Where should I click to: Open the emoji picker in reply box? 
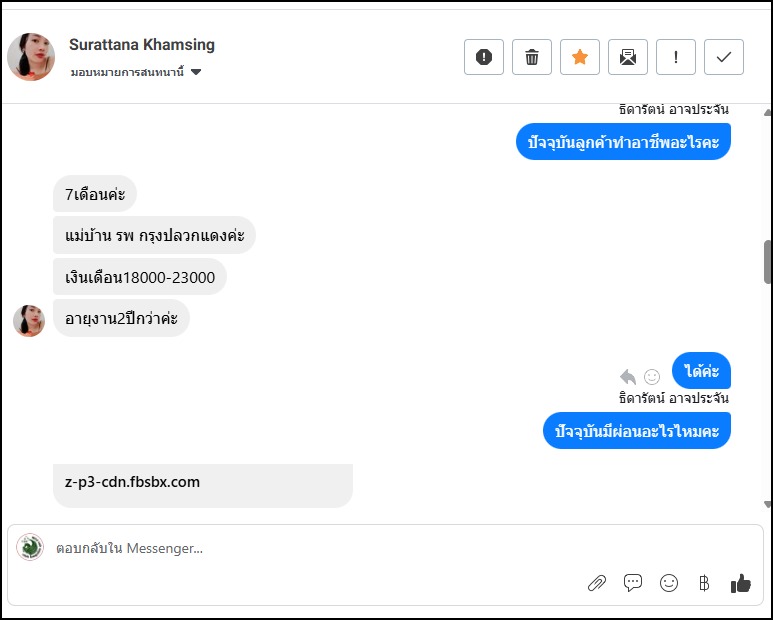point(669,583)
